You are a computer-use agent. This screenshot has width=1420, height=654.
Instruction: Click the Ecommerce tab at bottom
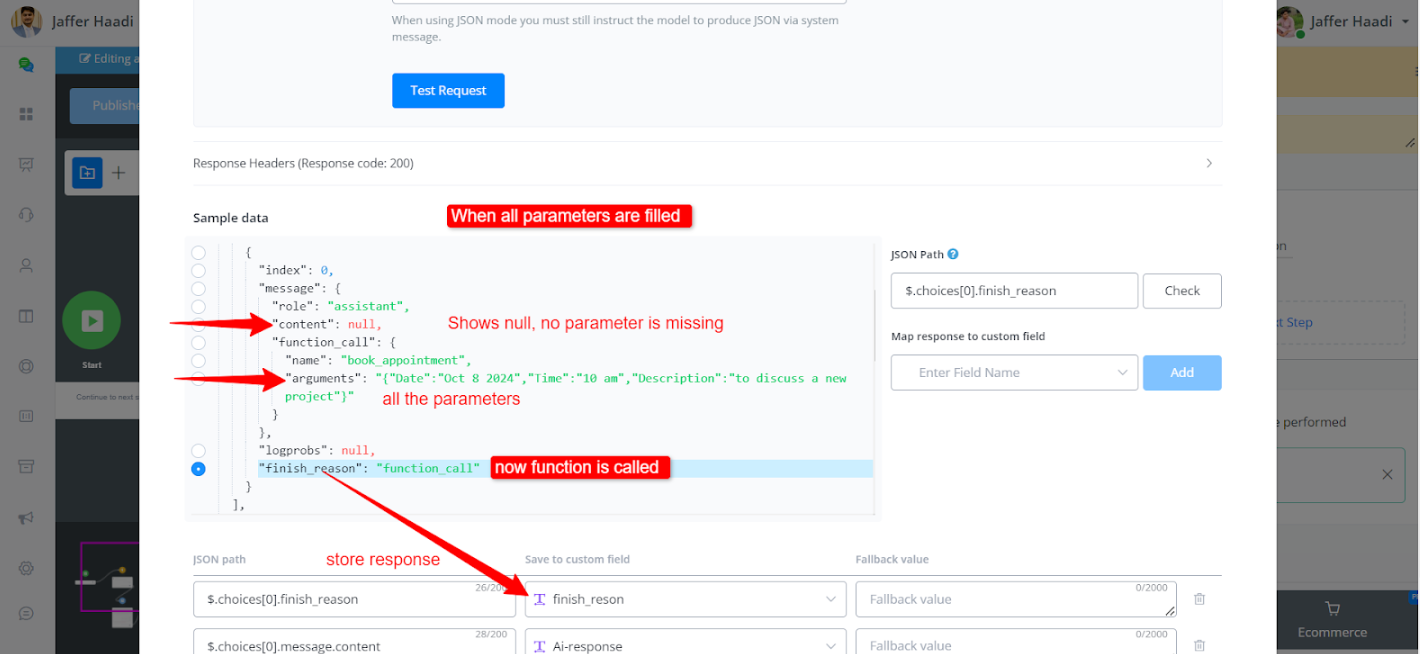[x=1331, y=619]
